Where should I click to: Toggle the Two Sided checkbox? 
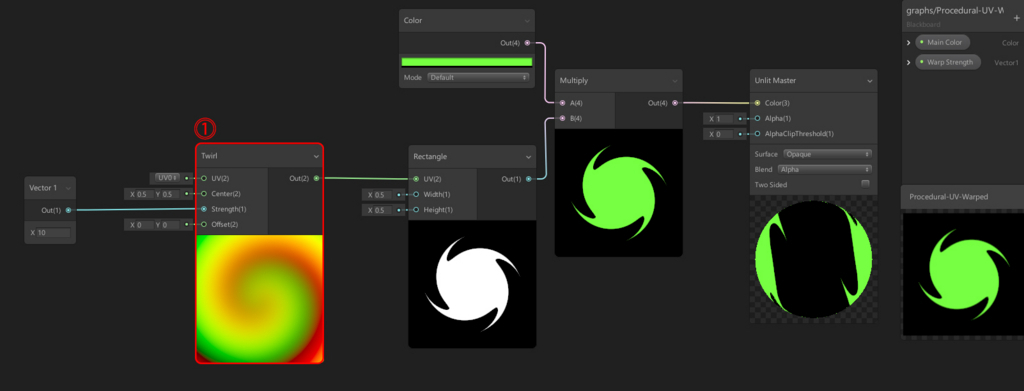865,184
